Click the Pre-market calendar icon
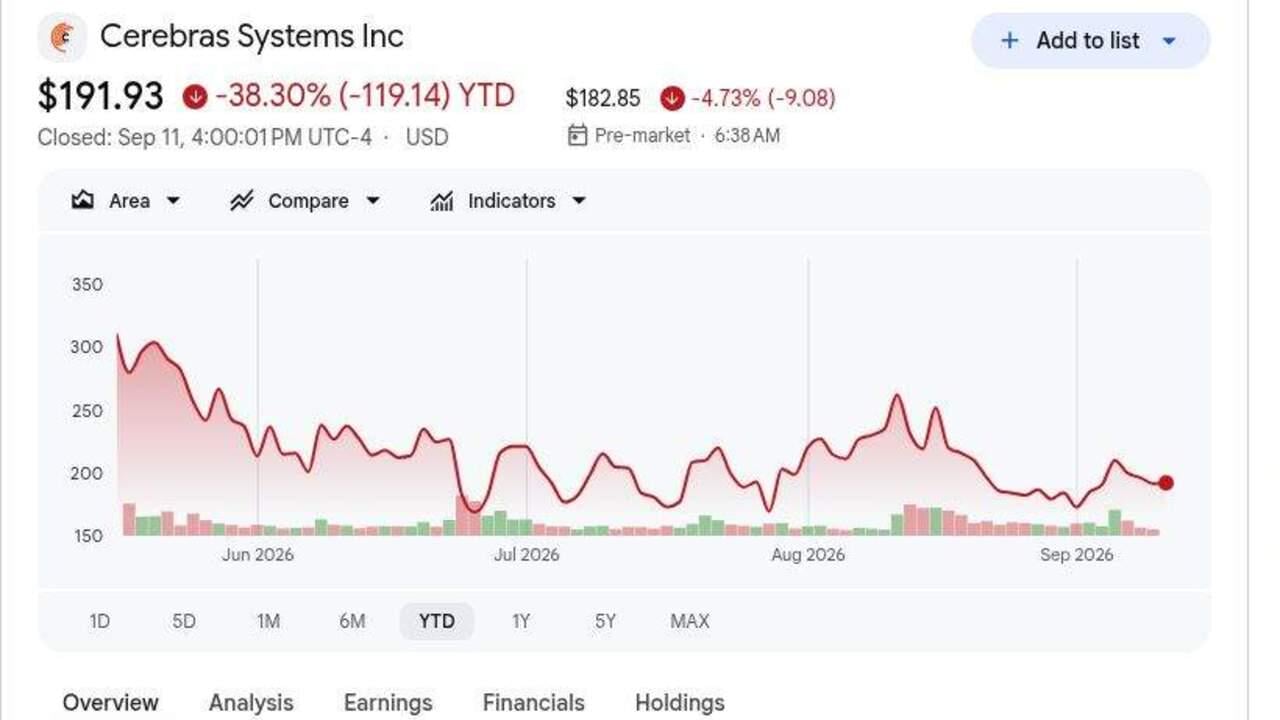The height and width of the screenshot is (720, 1280). (x=577, y=135)
